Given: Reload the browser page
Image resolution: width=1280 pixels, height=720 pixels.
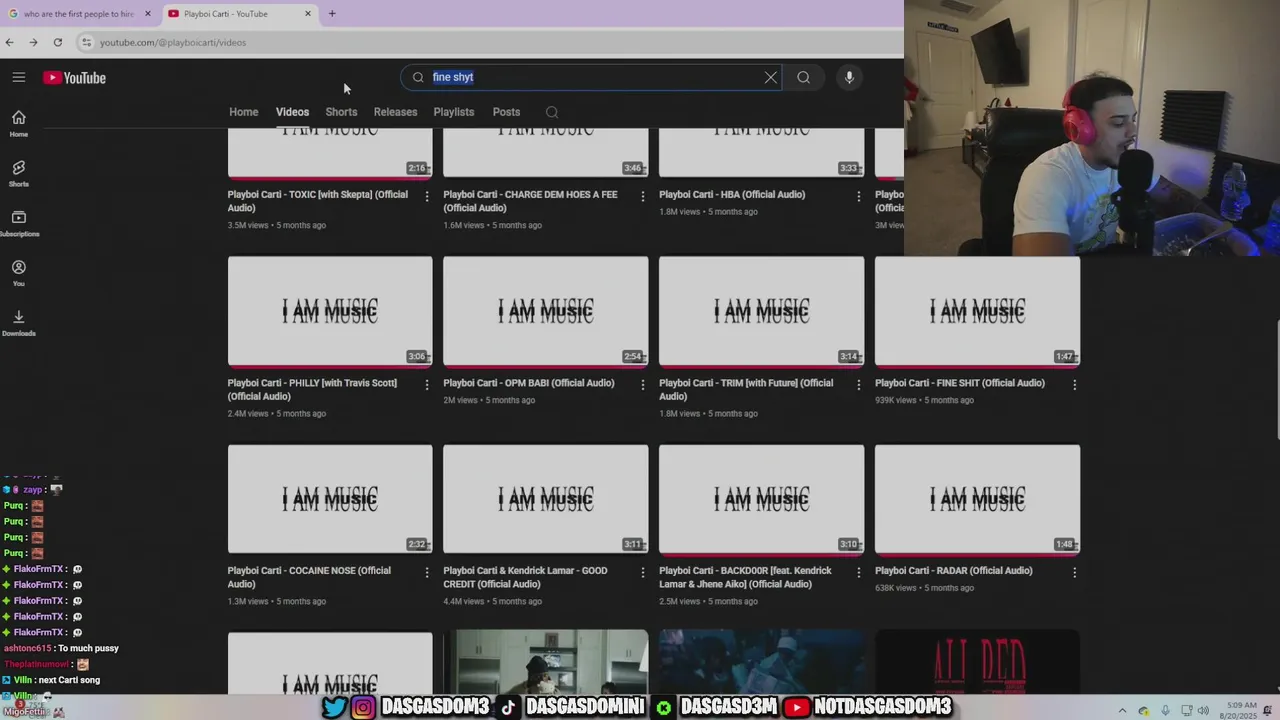Looking at the screenshot, I should tap(58, 42).
